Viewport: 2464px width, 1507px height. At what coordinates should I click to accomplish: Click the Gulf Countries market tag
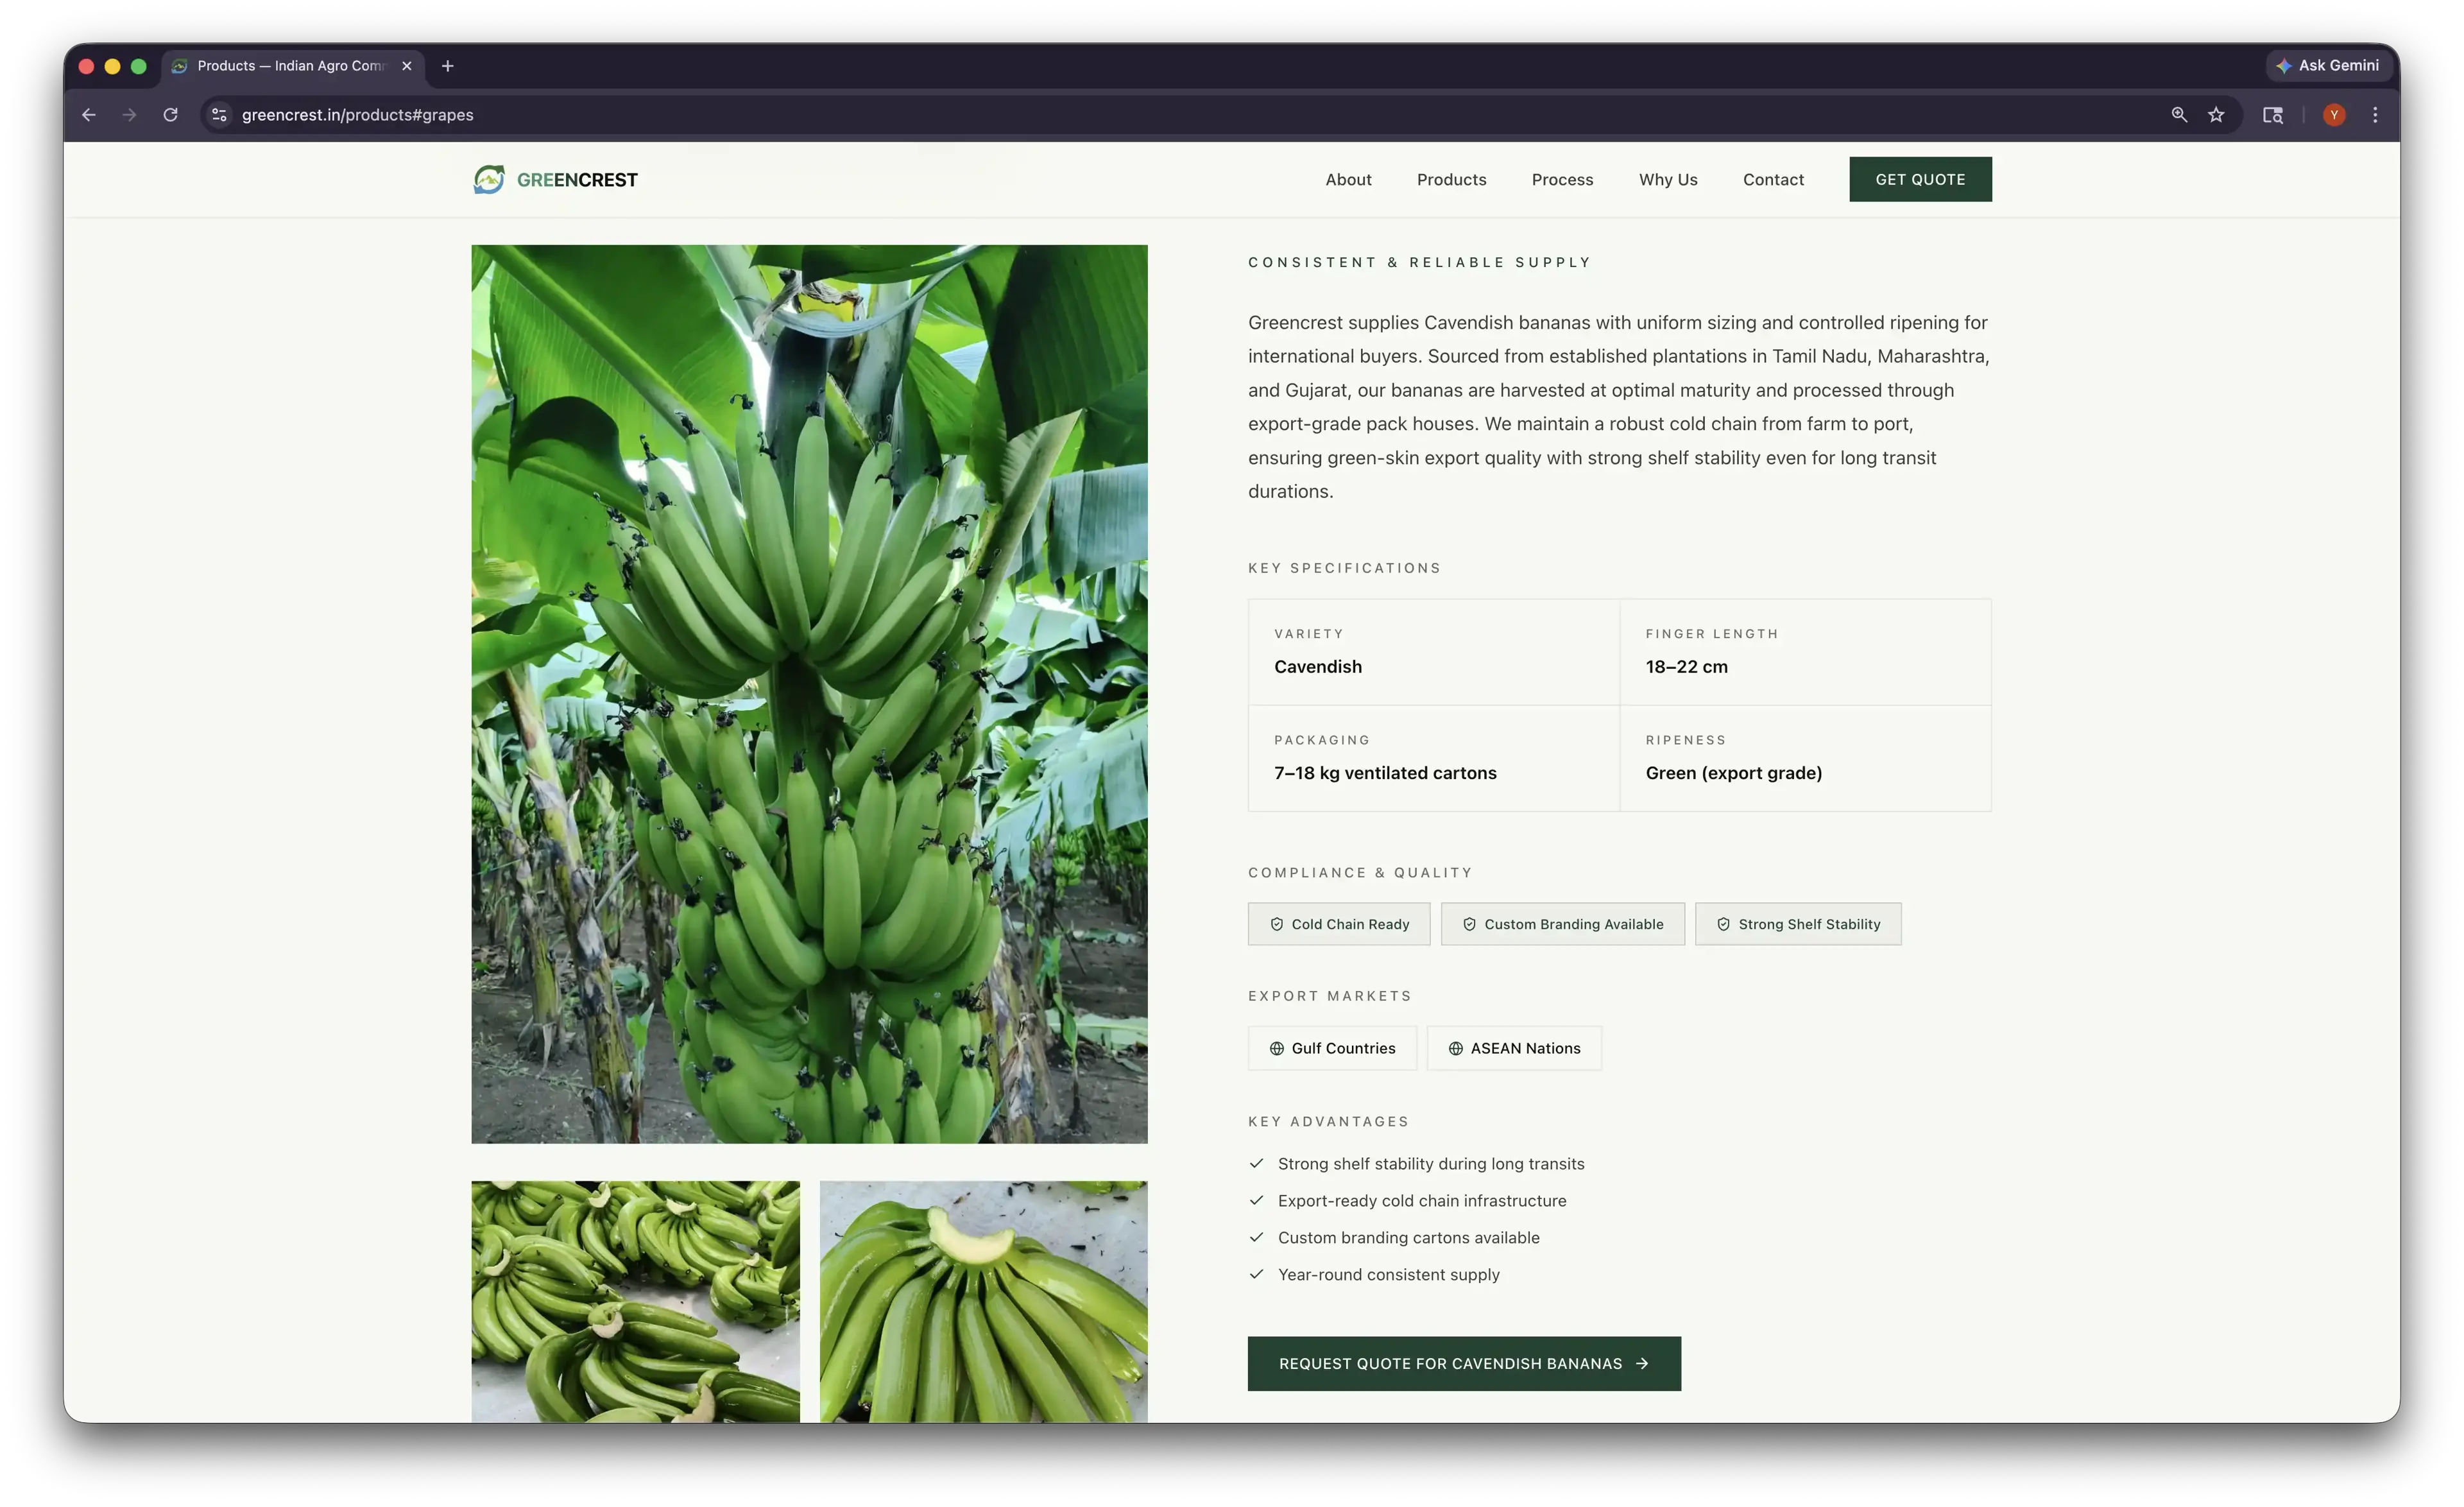(1332, 1048)
